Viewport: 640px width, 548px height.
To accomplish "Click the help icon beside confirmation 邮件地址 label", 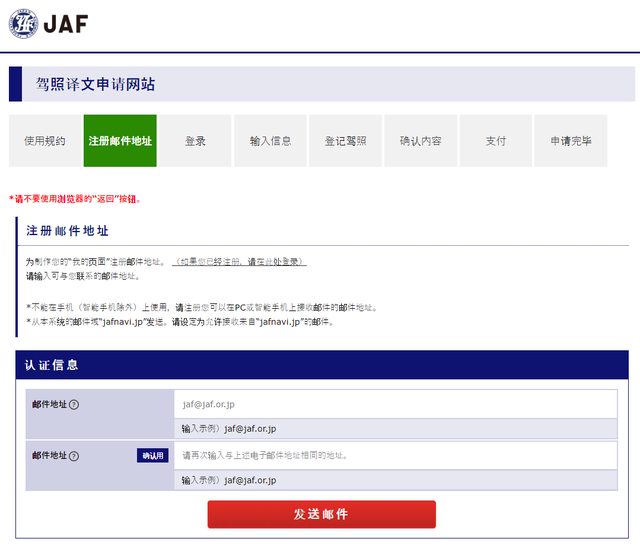I will 74,456.
